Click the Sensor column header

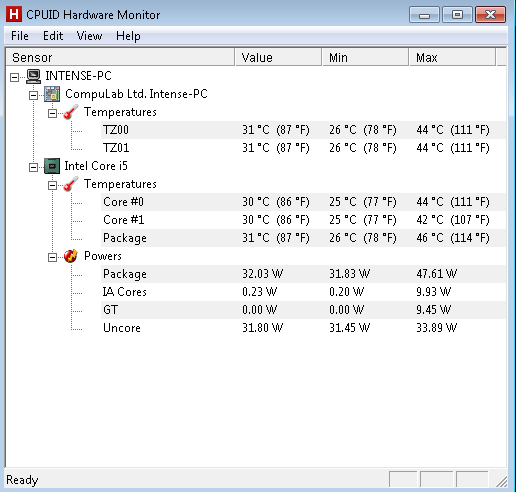(120, 57)
